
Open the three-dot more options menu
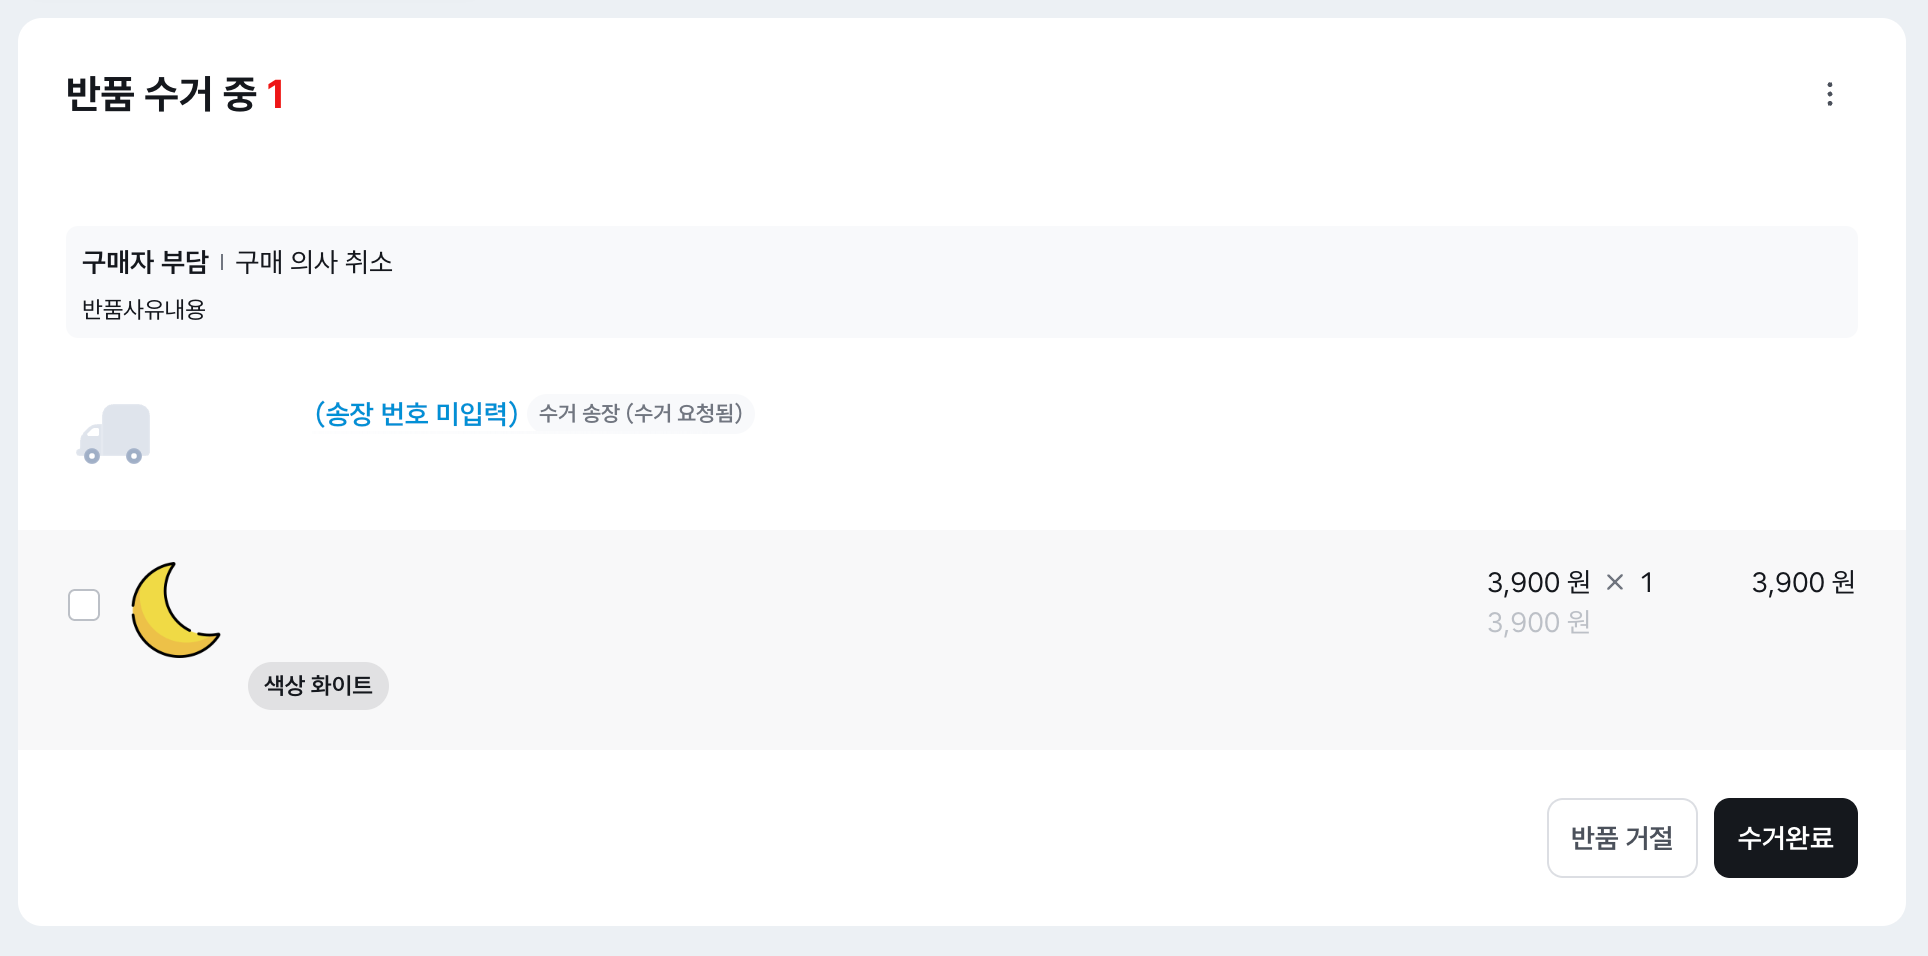coord(1829,94)
